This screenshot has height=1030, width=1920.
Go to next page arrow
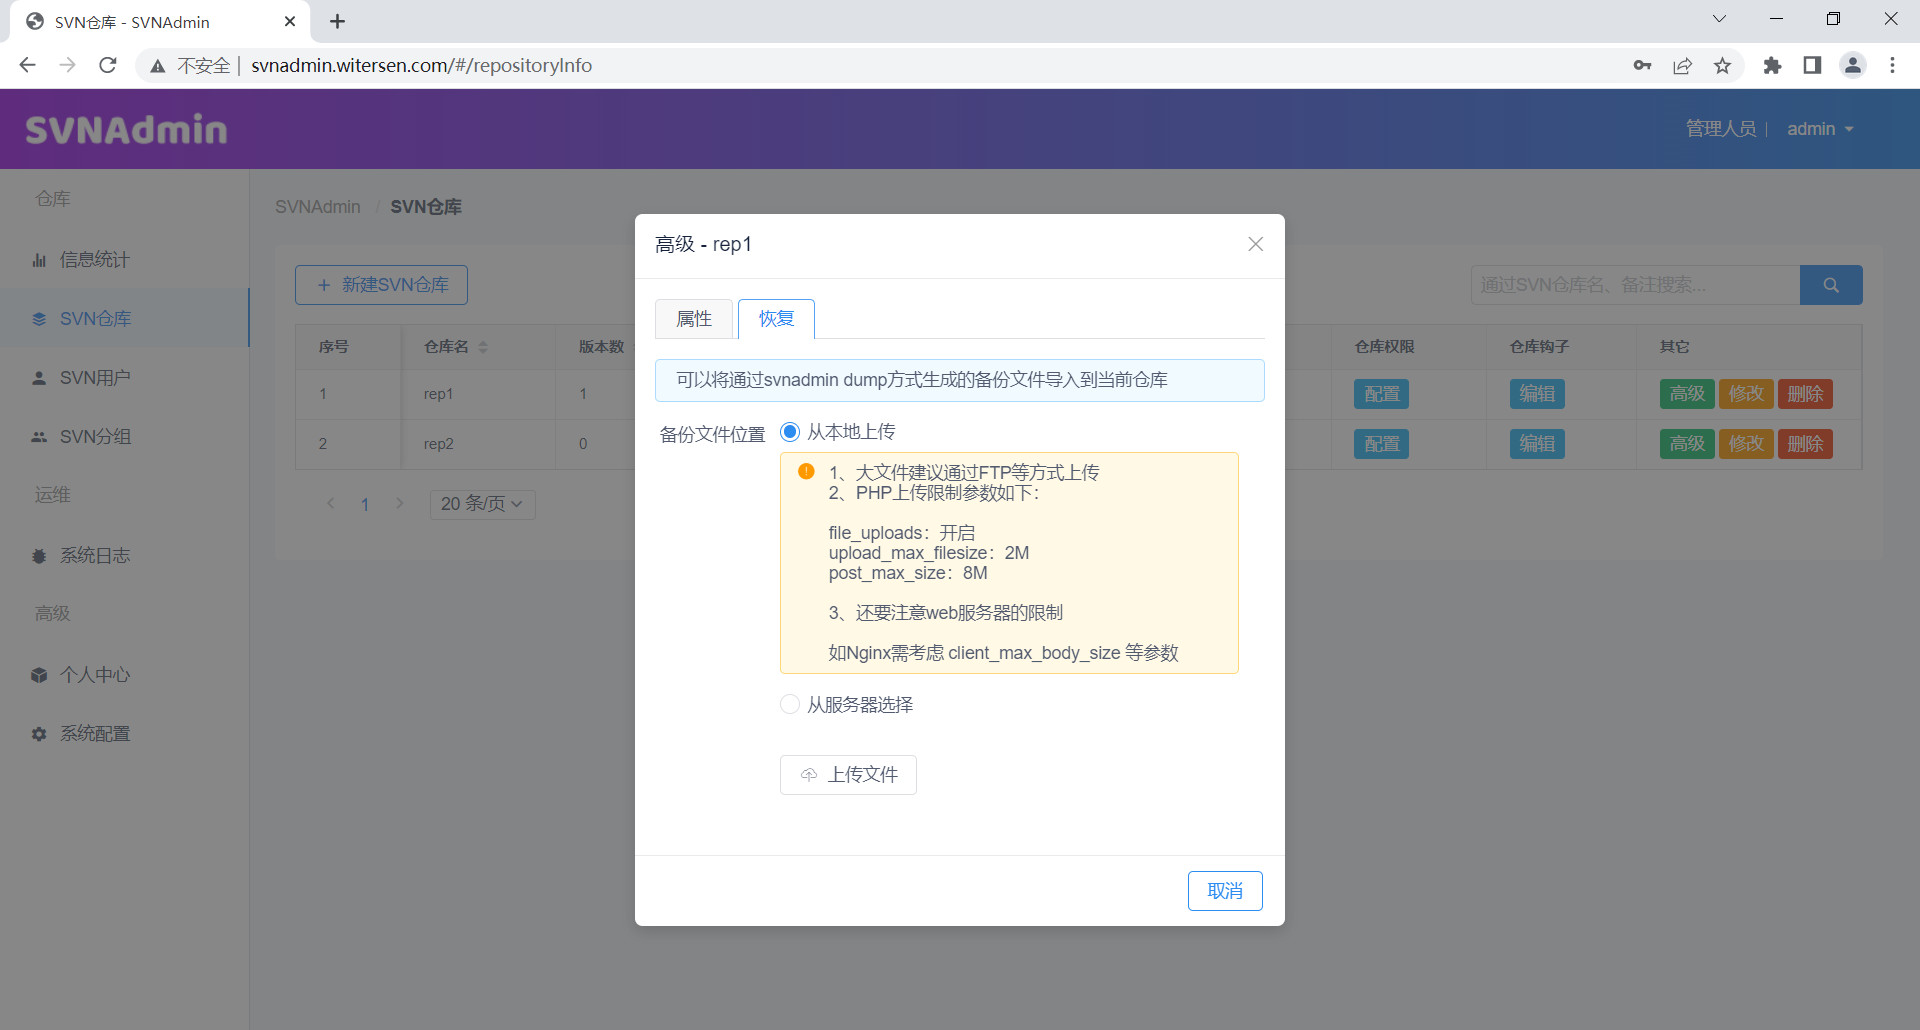400,503
